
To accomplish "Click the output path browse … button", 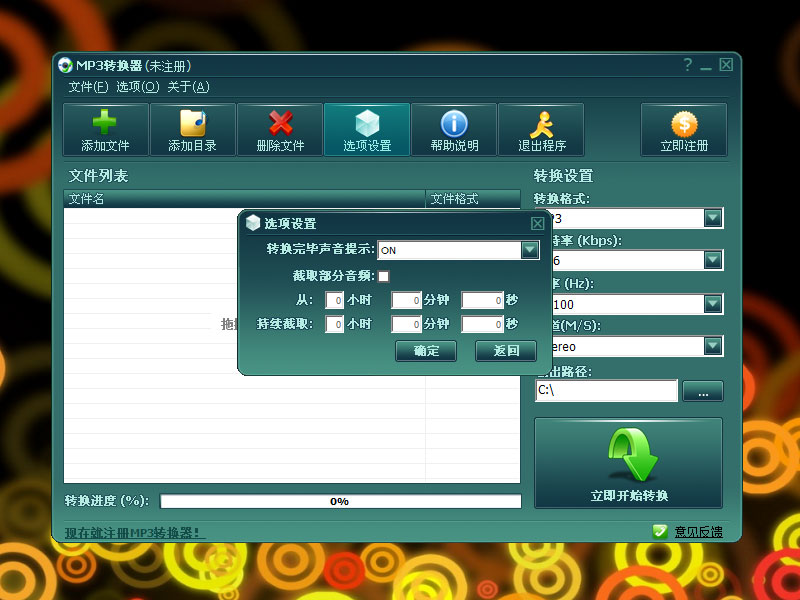I will point(703,391).
